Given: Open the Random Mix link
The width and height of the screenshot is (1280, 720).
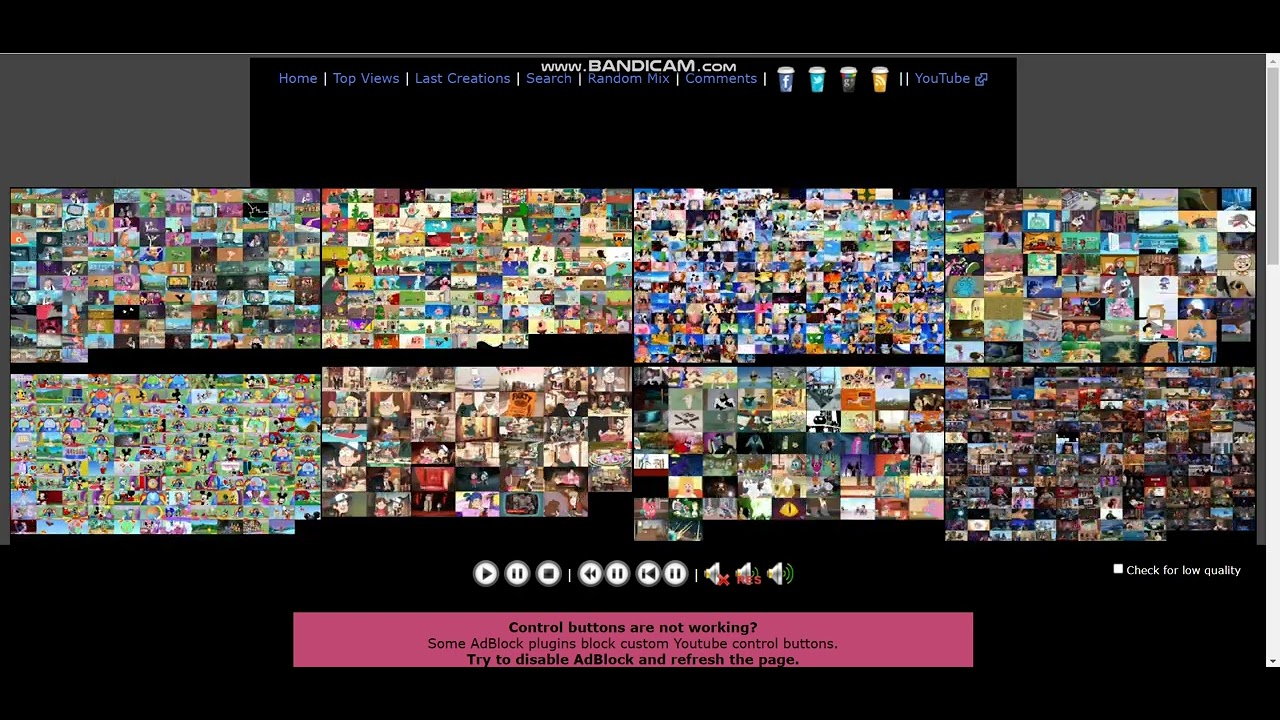Looking at the screenshot, I should (628, 78).
